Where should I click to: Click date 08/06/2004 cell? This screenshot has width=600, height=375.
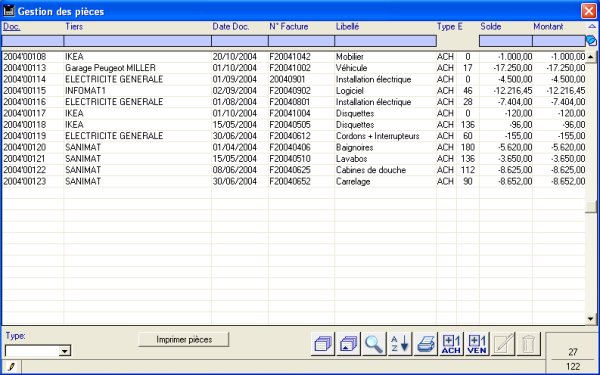235,170
